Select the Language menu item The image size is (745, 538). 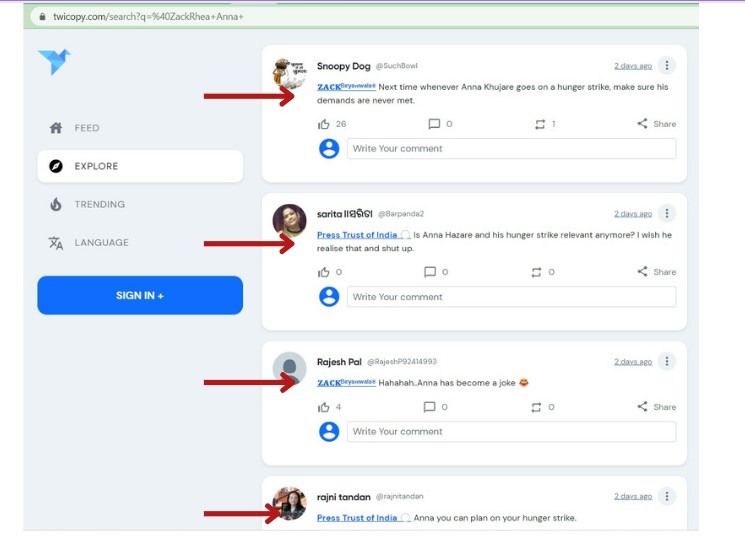[101, 242]
